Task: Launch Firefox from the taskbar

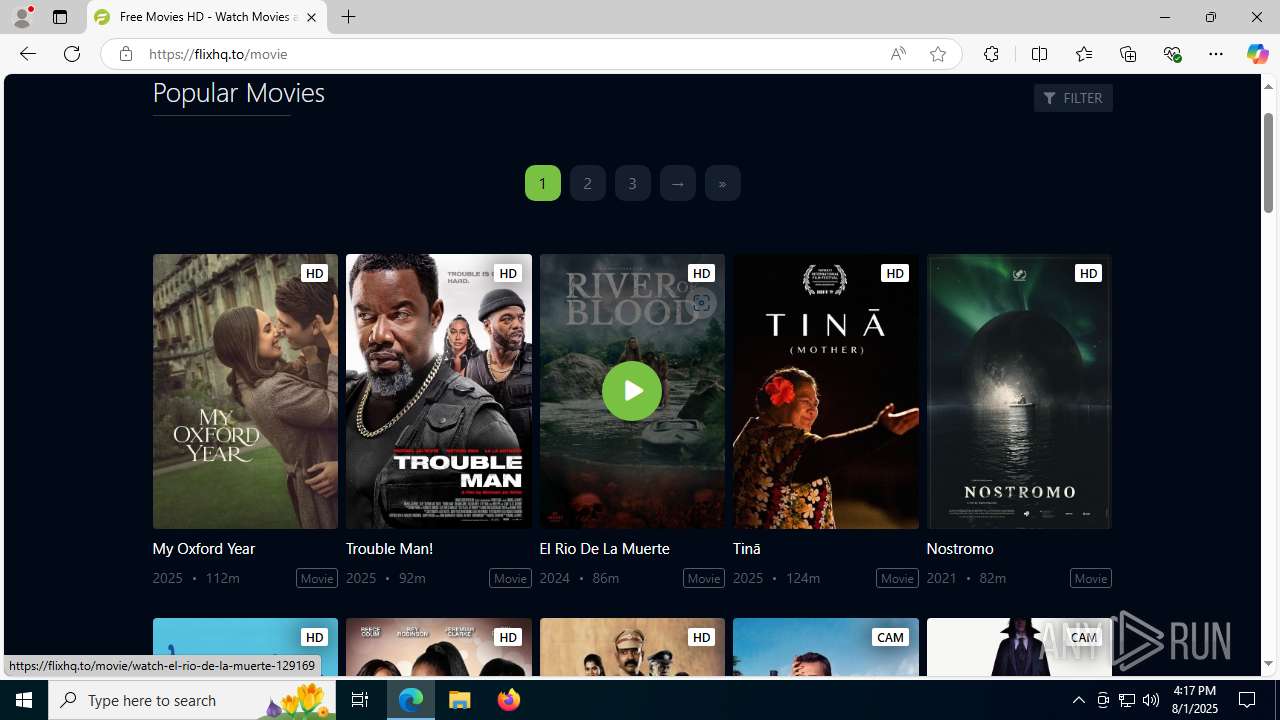Action: click(509, 700)
